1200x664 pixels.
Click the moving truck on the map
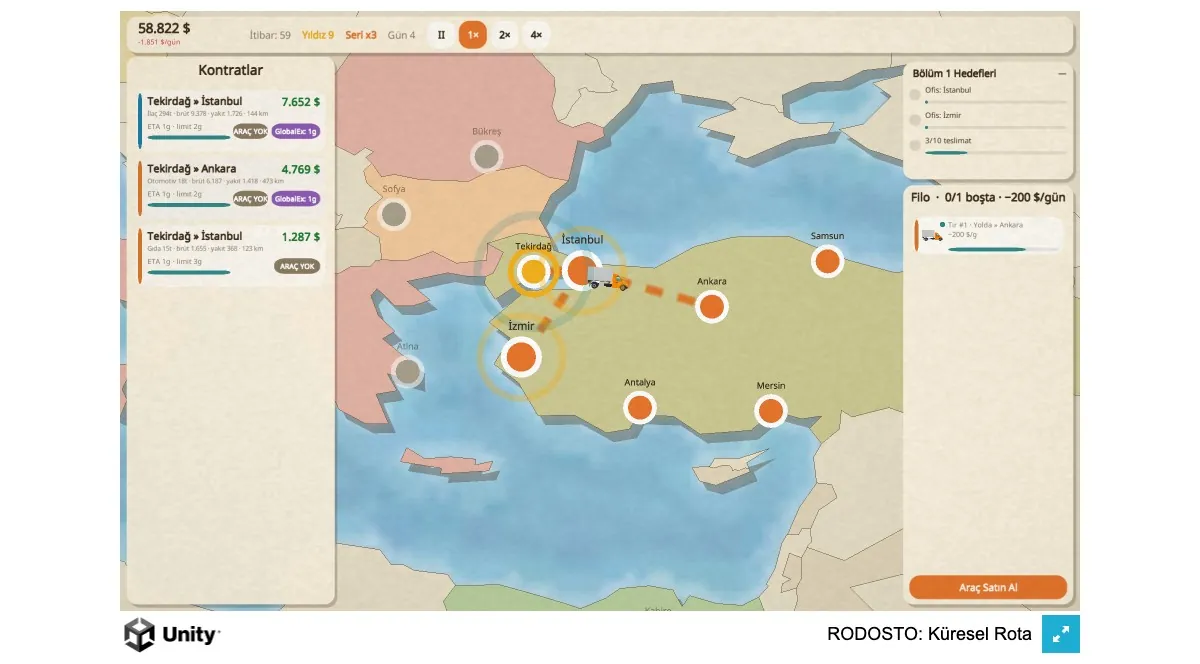coord(608,278)
